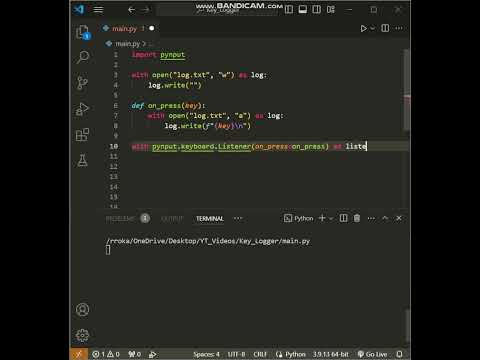Click the def on_press(key) line

168,106
